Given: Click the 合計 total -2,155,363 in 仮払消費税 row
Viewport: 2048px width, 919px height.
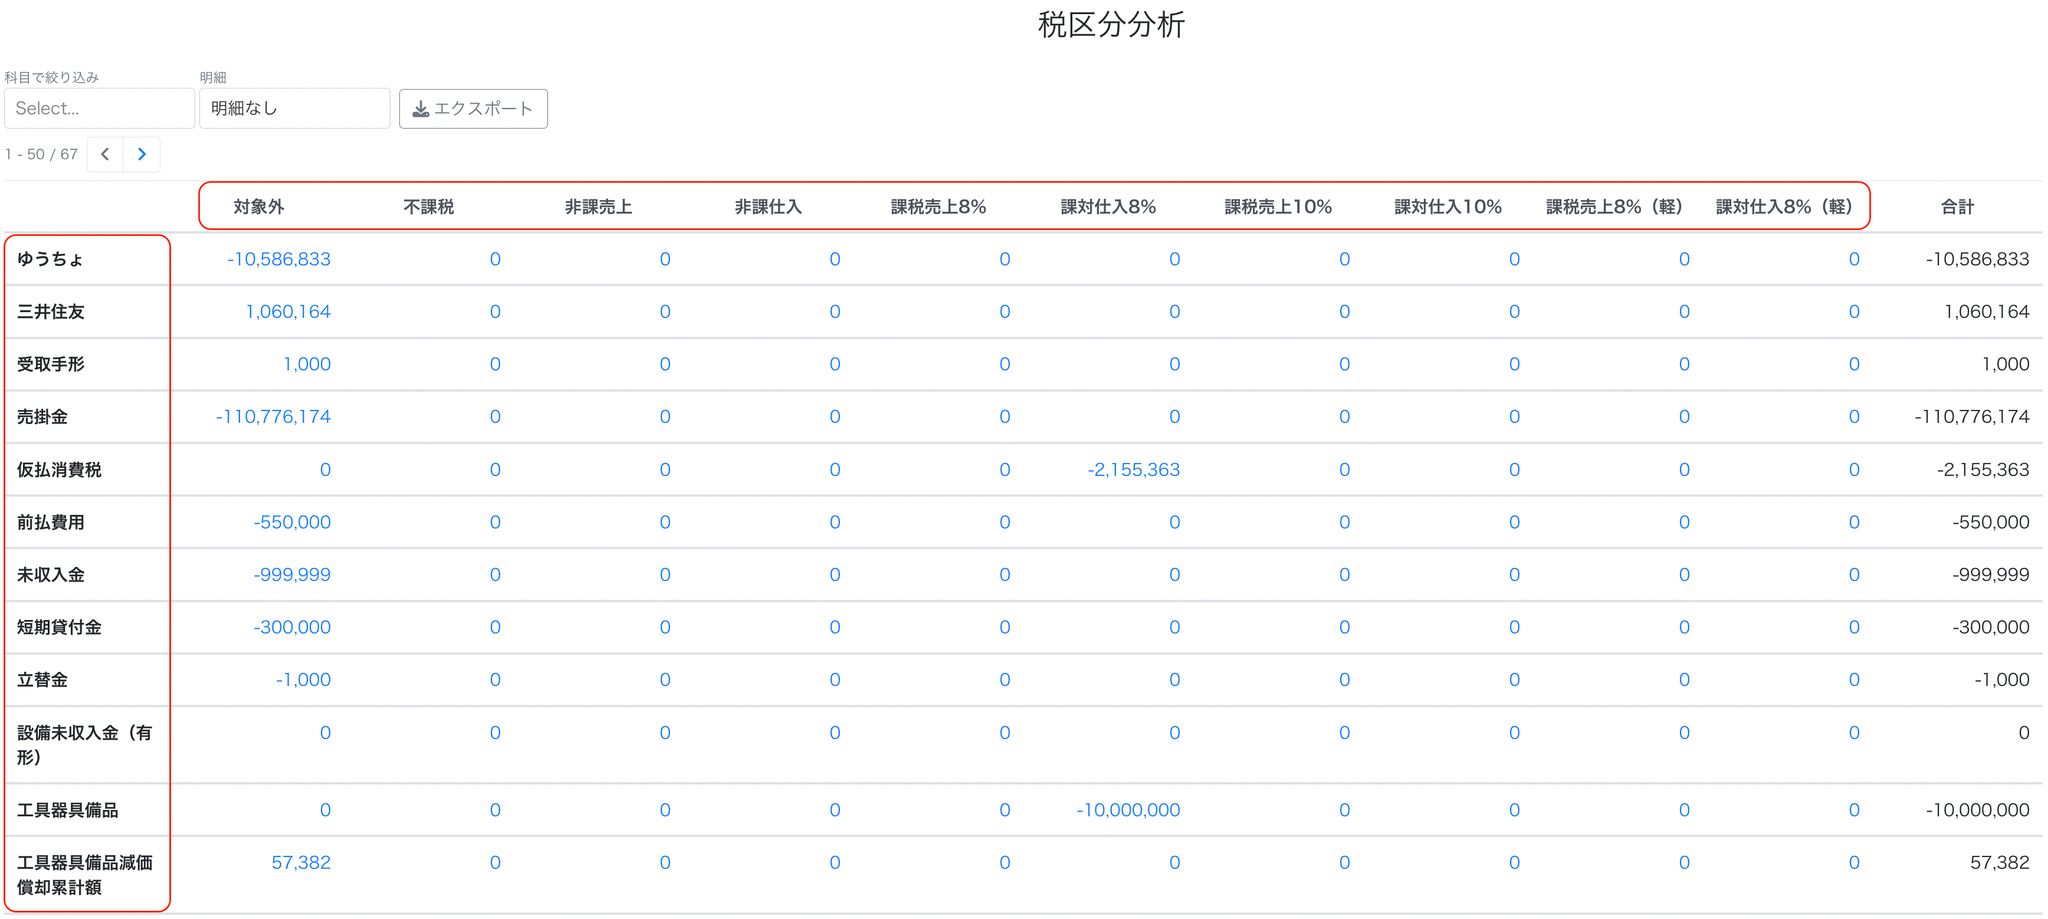Looking at the screenshot, I should click(x=1983, y=470).
